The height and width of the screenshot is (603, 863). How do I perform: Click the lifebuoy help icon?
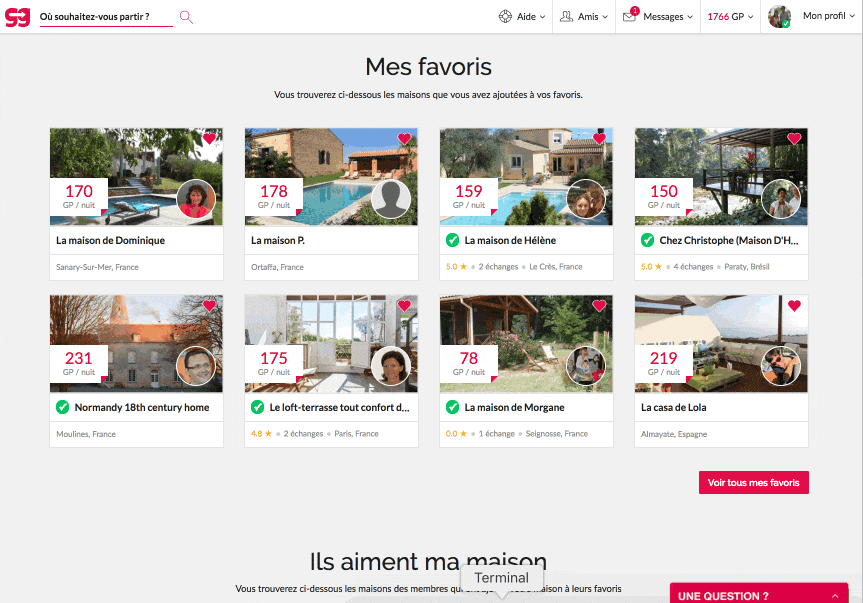coord(505,17)
